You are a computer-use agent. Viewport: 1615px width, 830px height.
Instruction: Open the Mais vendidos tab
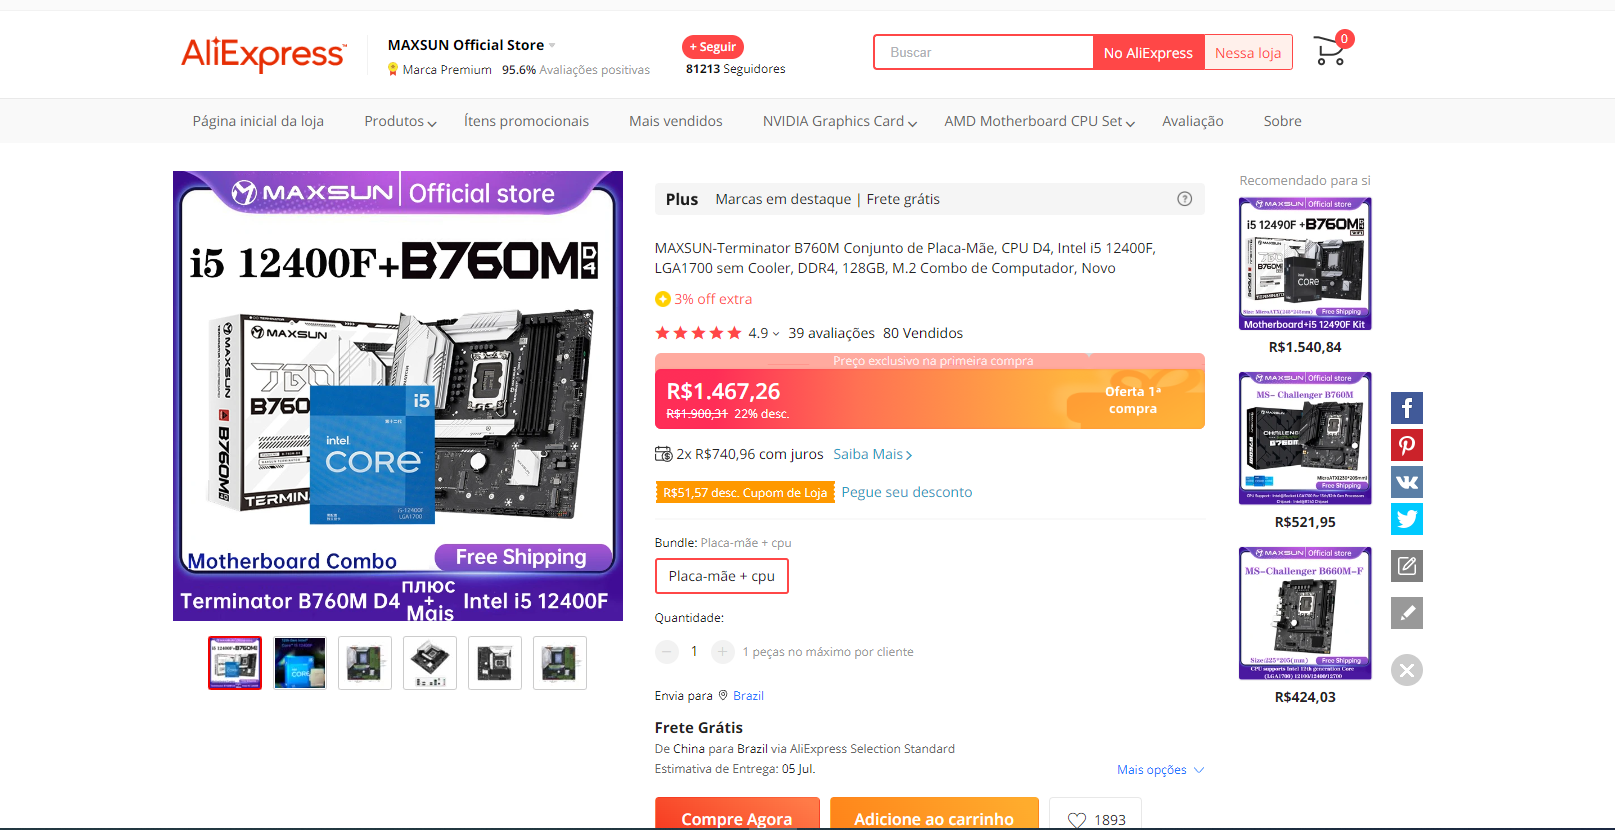click(x=676, y=121)
